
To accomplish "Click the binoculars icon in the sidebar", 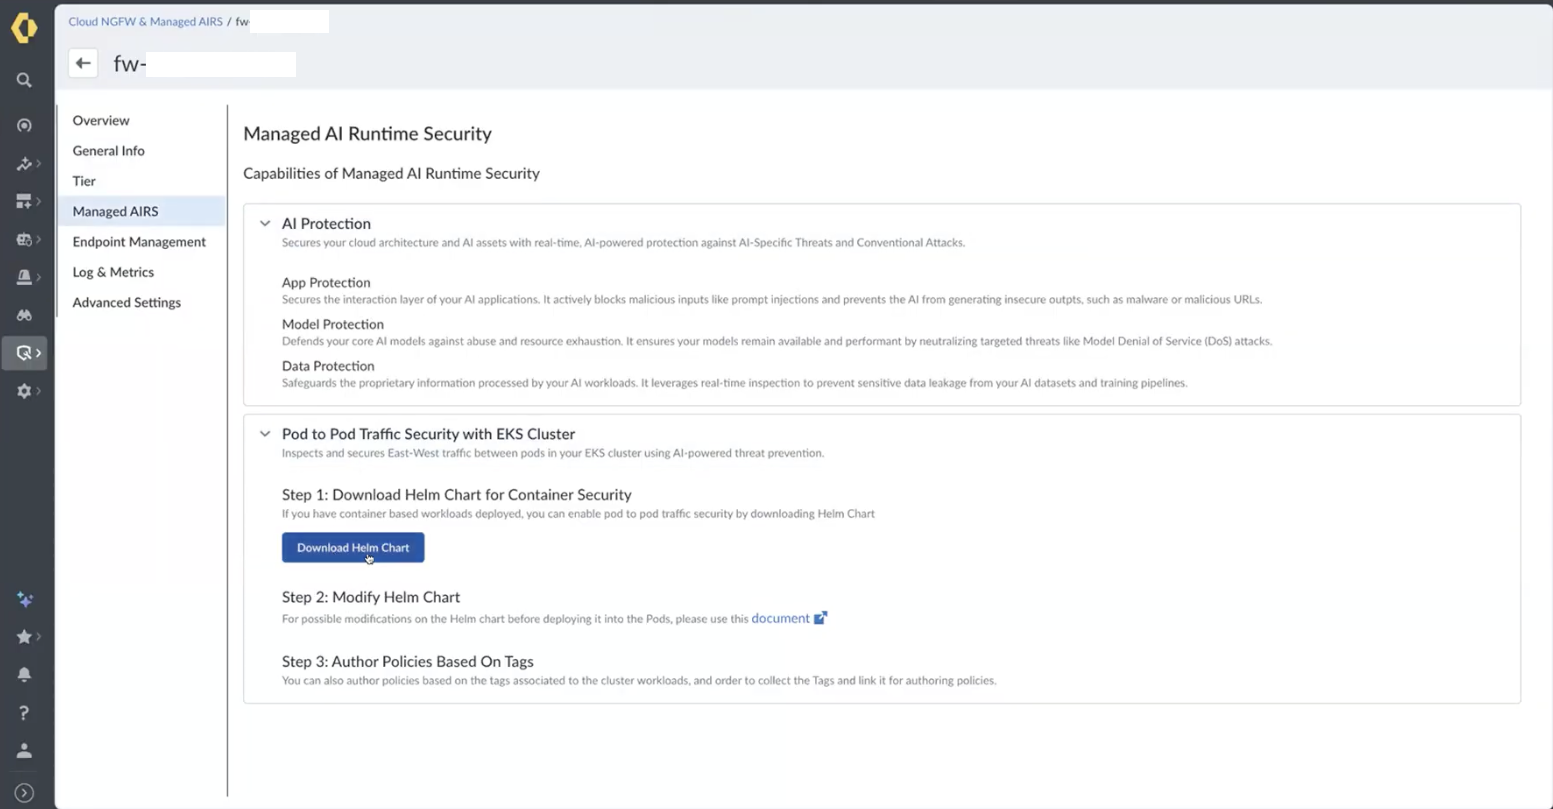I will [24, 315].
